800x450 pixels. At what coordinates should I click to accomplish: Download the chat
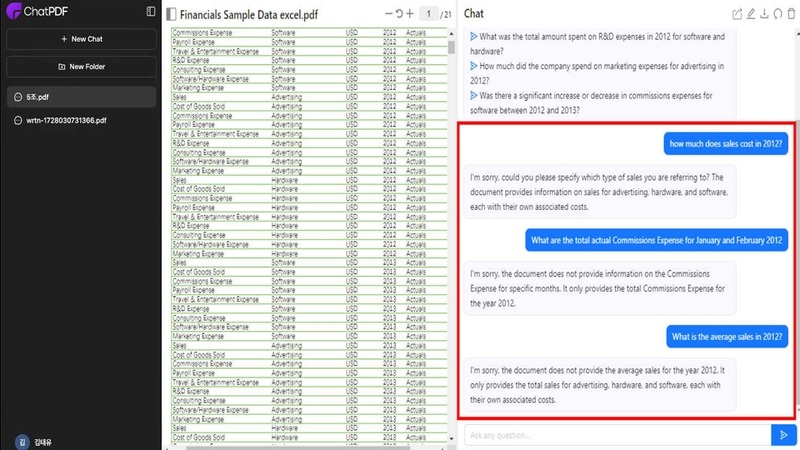(764, 14)
